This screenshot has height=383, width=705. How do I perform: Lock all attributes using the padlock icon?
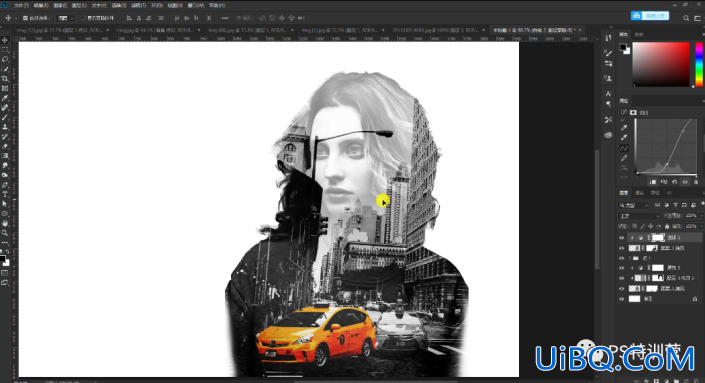667,226
